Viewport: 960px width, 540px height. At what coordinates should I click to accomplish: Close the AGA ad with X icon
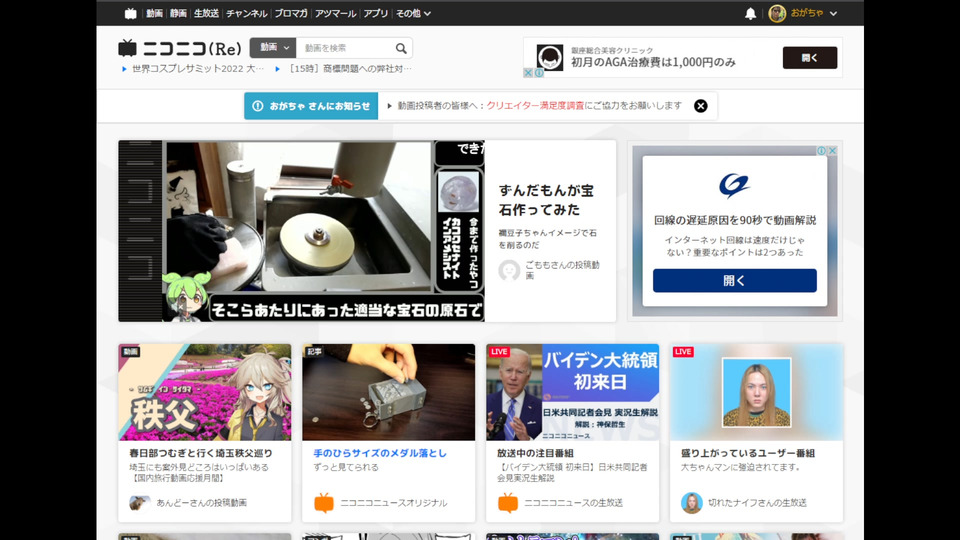[x=528, y=73]
